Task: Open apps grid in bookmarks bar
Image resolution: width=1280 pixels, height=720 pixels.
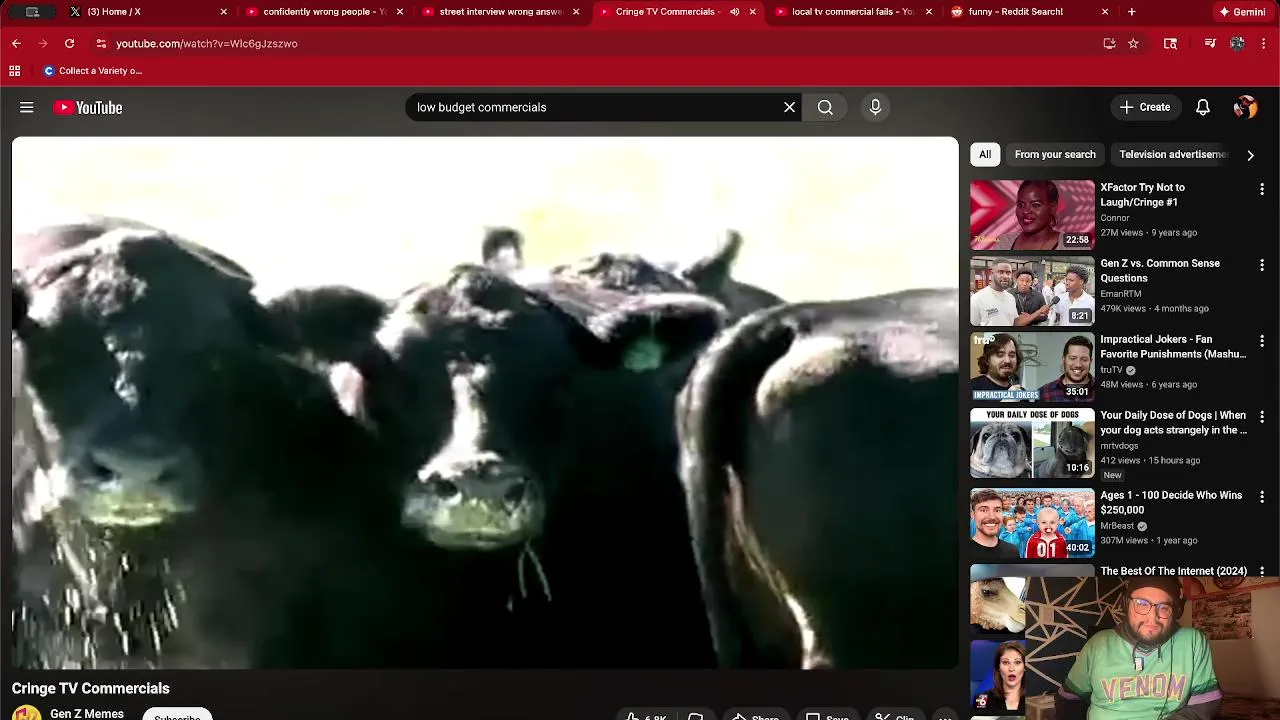Action: (x=15, y=71)
